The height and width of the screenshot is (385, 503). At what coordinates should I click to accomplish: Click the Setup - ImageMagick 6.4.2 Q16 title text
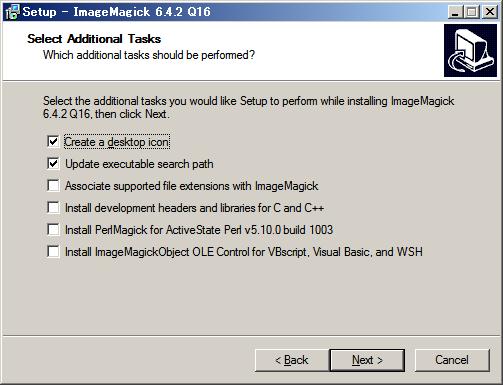pyautogui.click(x=117, y=12)
